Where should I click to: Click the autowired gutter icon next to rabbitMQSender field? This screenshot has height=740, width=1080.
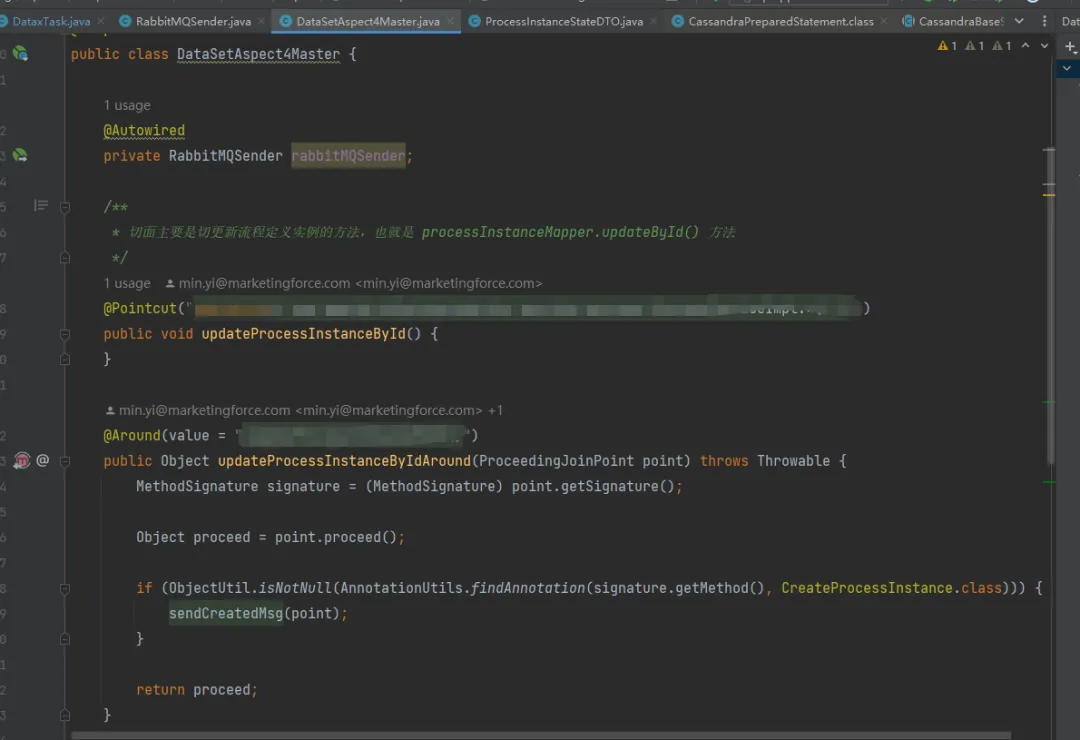click(20, 156)
